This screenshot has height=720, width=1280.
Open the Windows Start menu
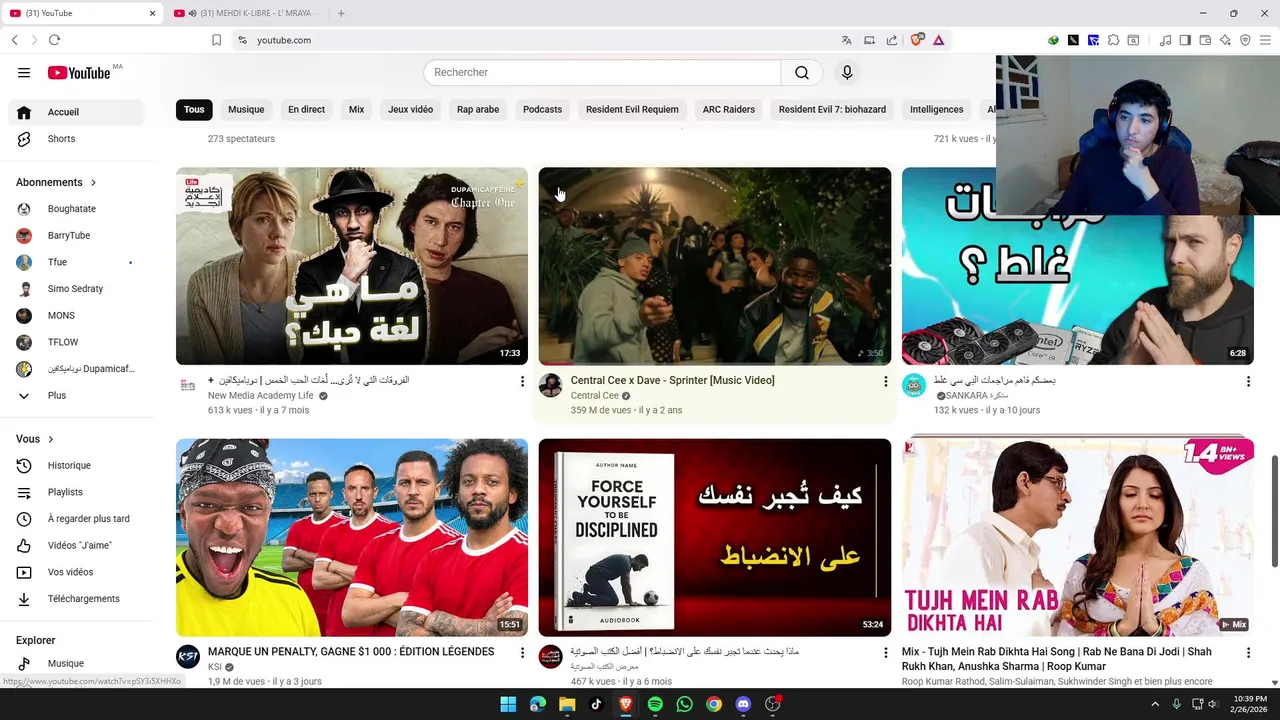pyautogui.click(x=508, y=704)
